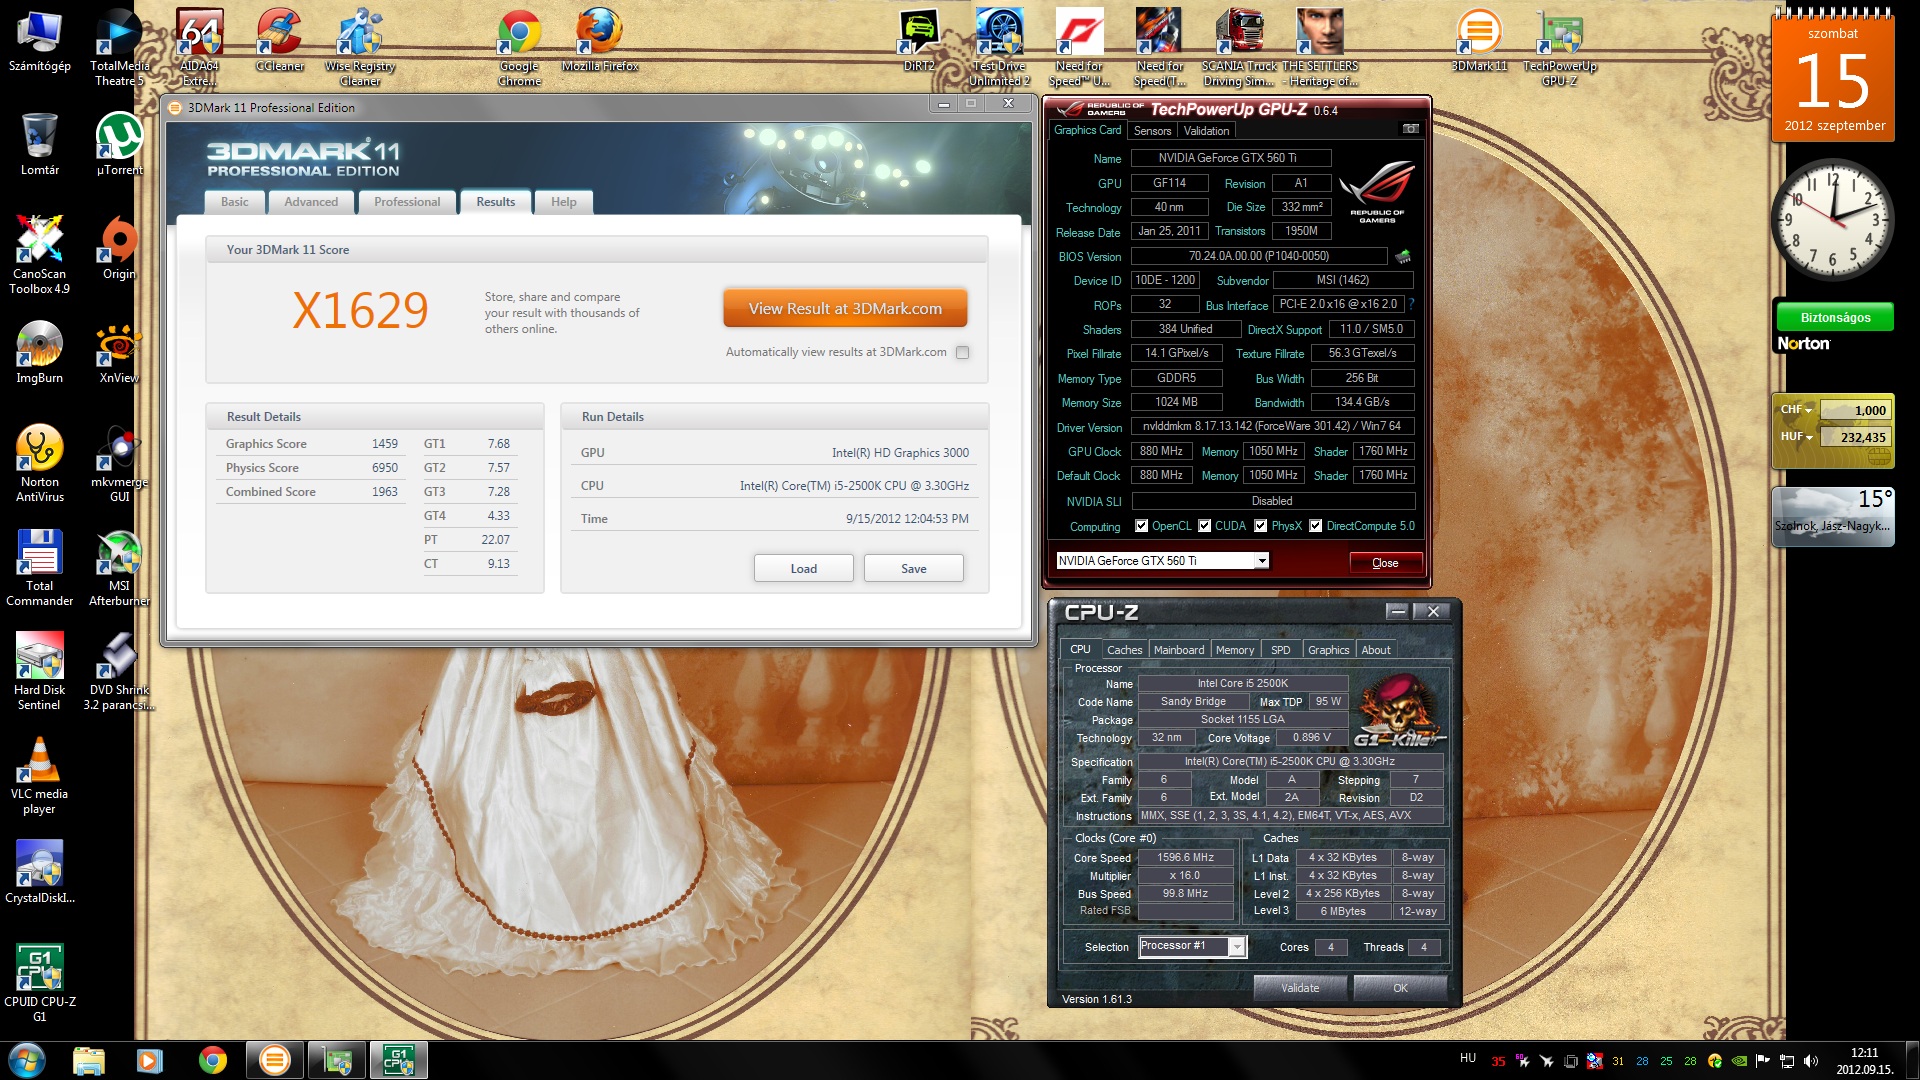Launch Test Drive Unlimited 2 shortcut
The width and height of the screenshot is (1920, 1080).
pyautogui.click(x=999, y=47)
